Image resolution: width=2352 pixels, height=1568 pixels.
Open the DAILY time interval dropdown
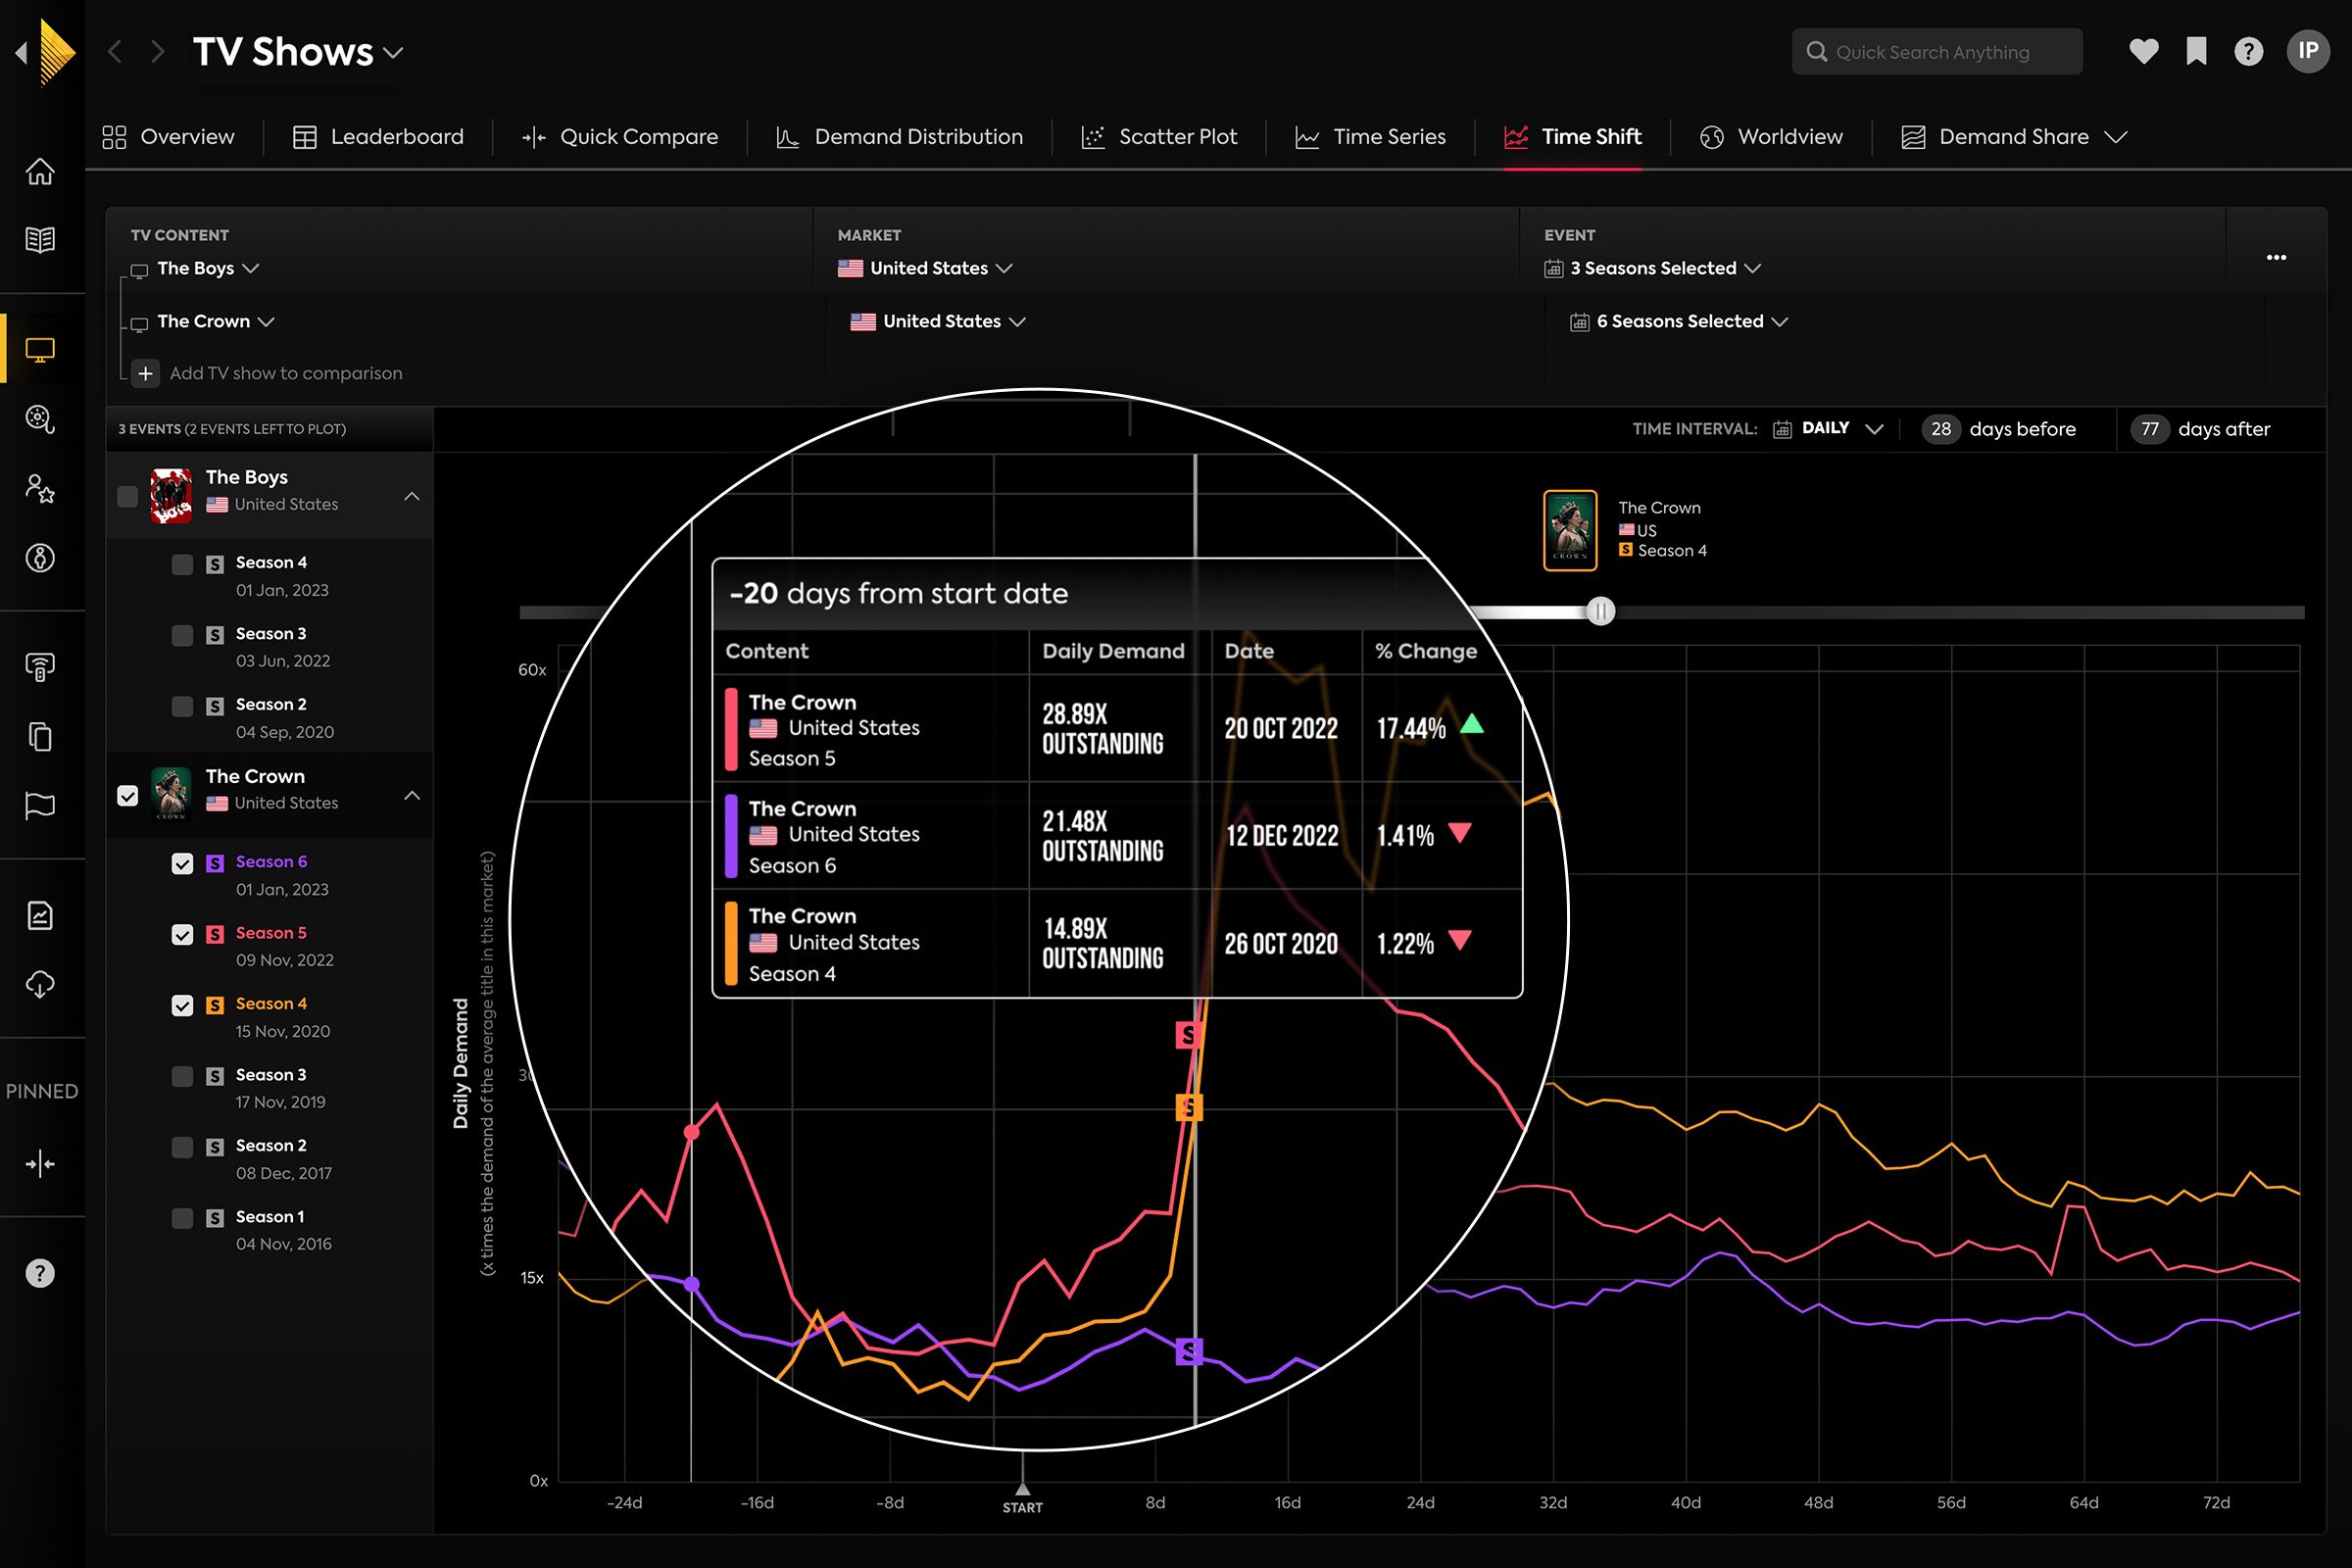(1828, 429)
